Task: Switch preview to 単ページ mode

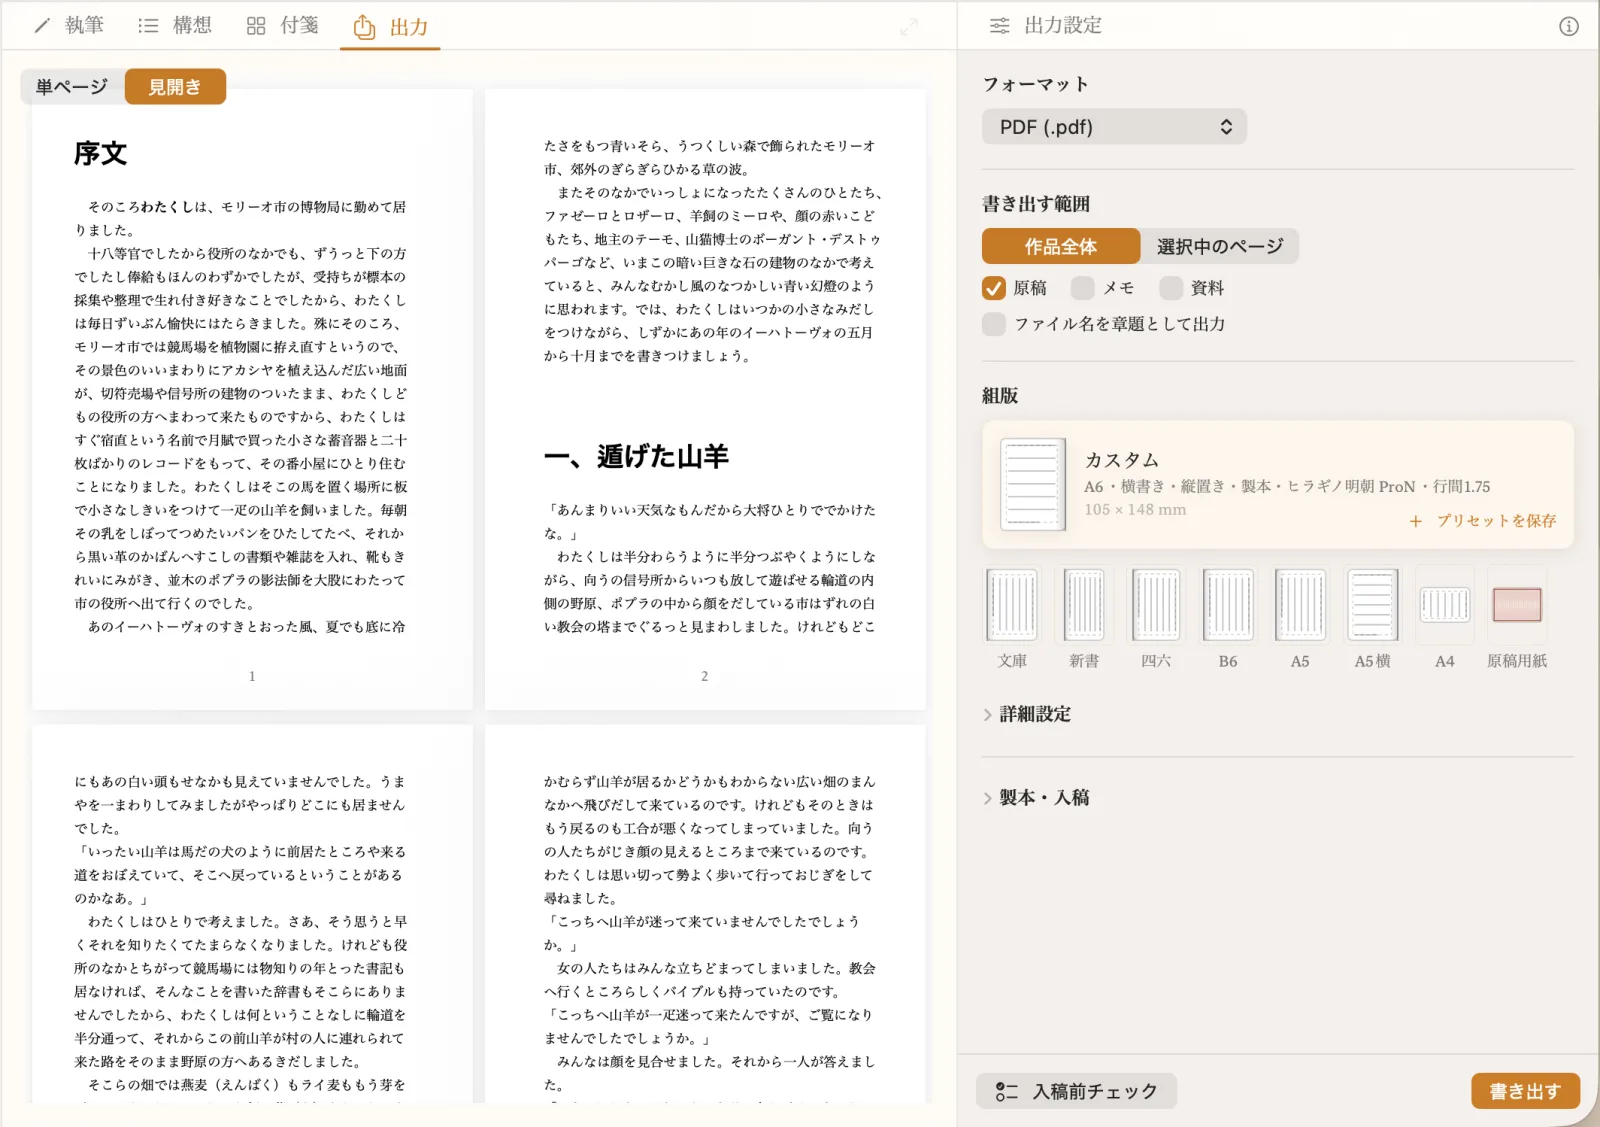Action: point(72,87)
